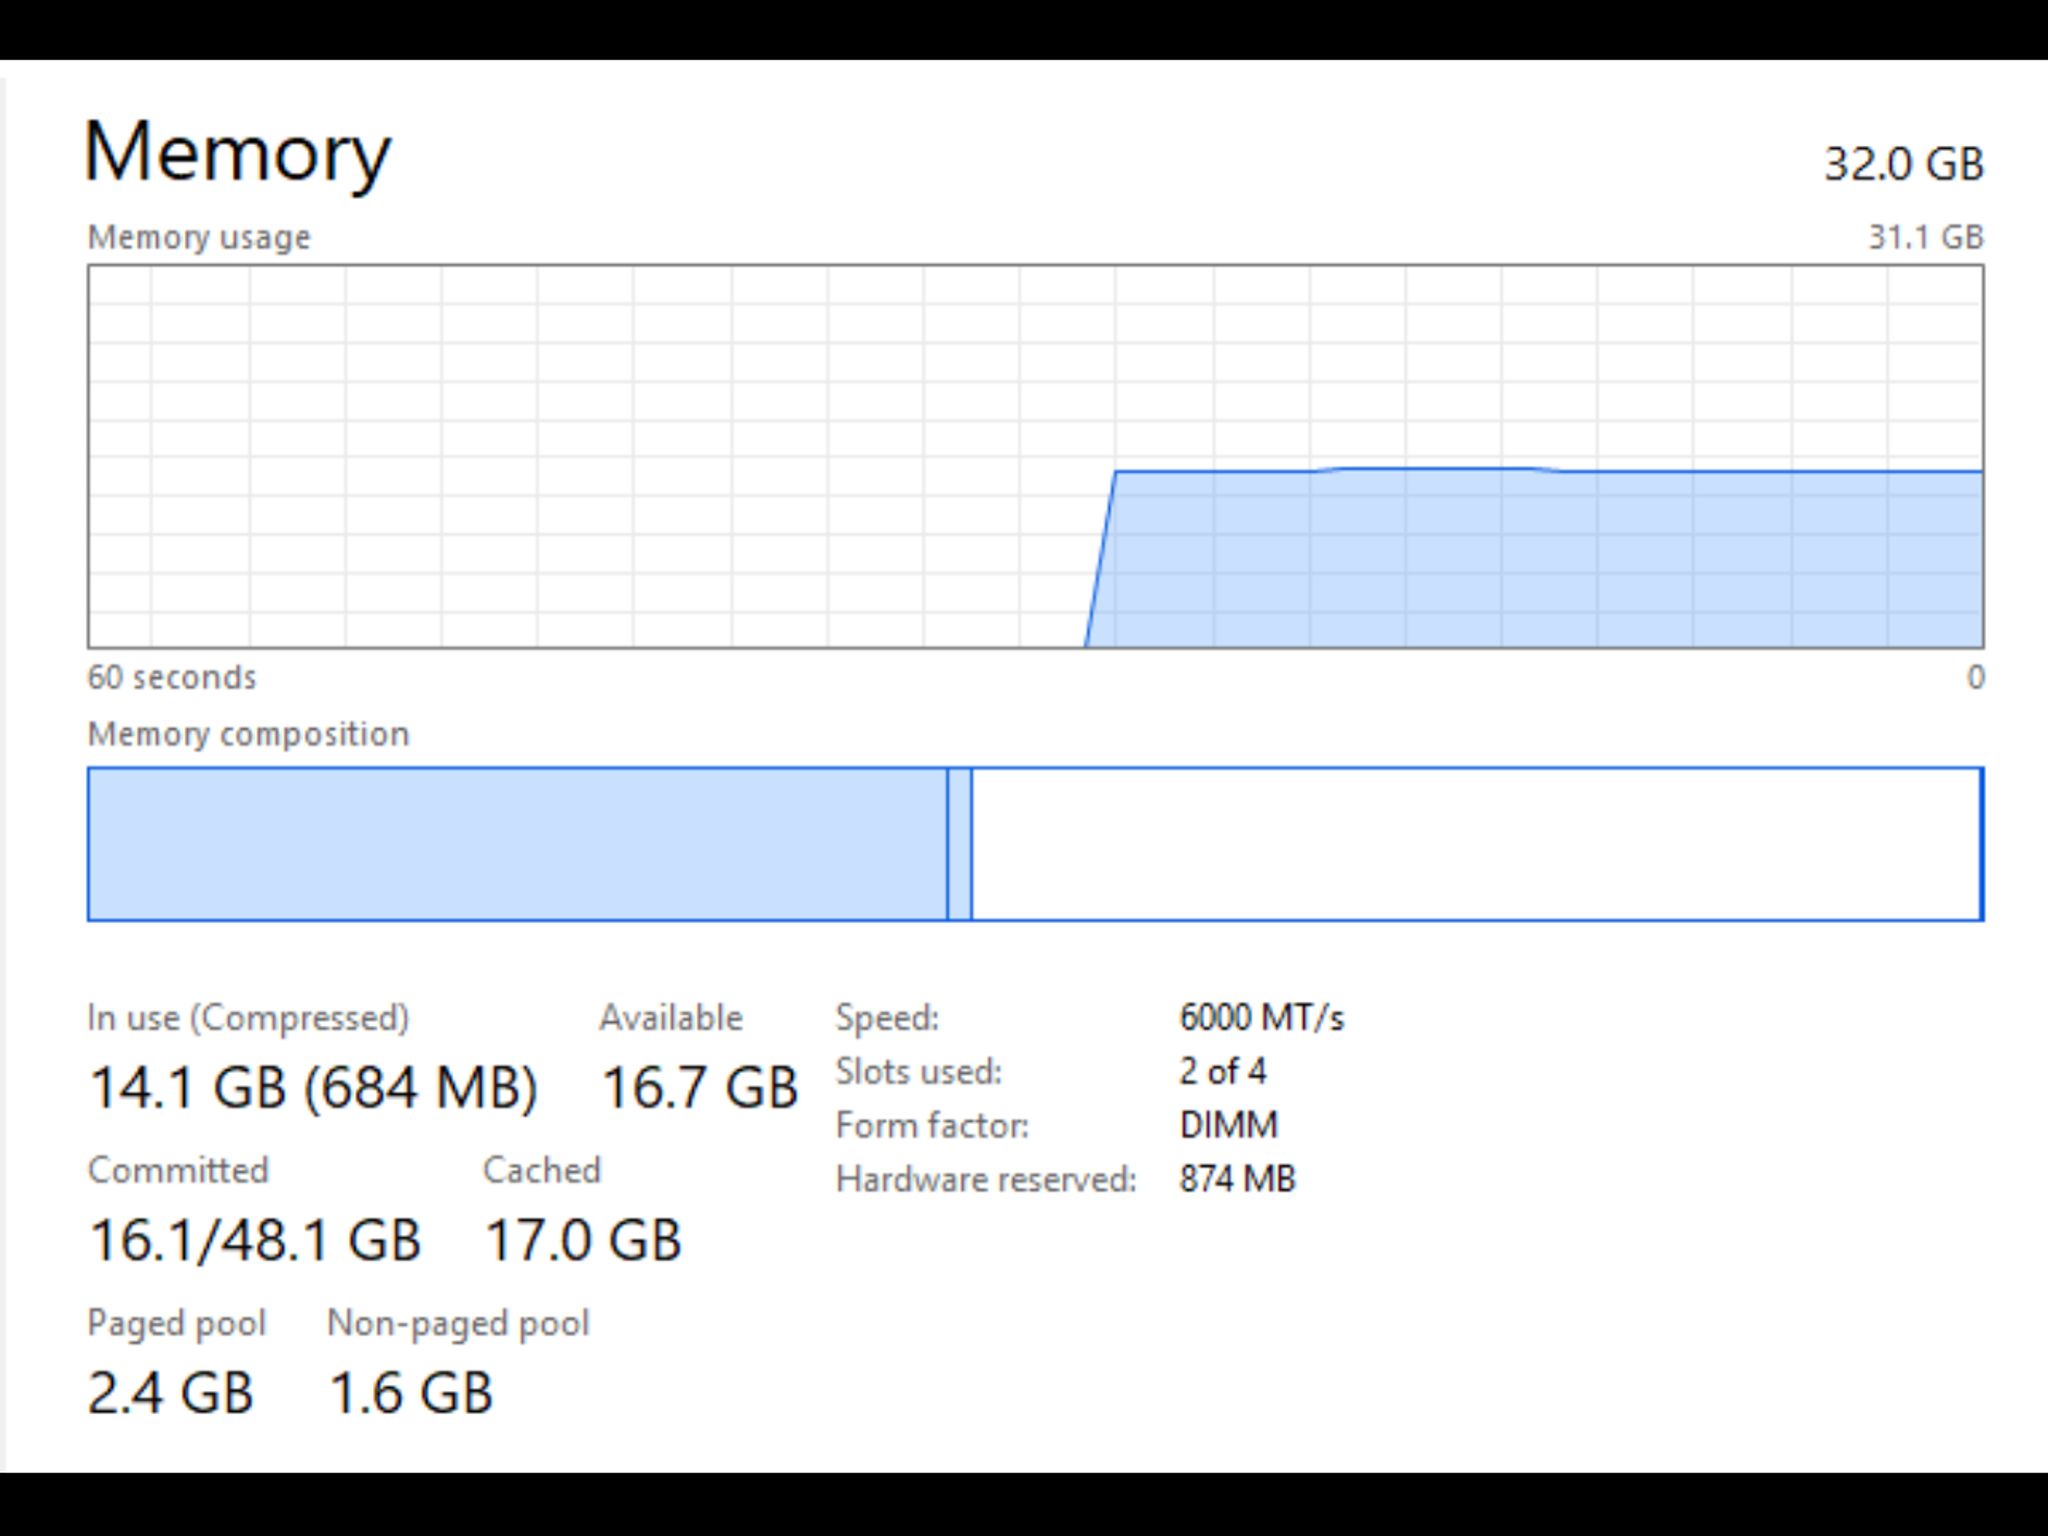Select the in-use segment of memory composition bar
This screenshot has width=2048, height=1536.
[x=517, y=844]
